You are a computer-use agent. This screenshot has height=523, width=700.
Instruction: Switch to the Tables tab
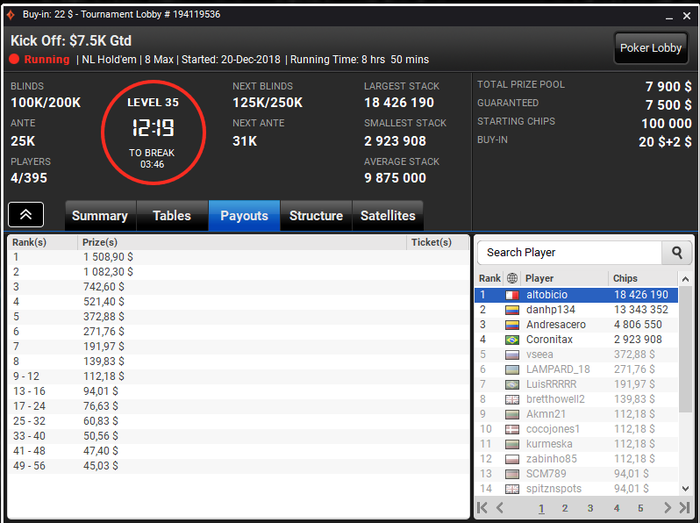click(172, 216)
